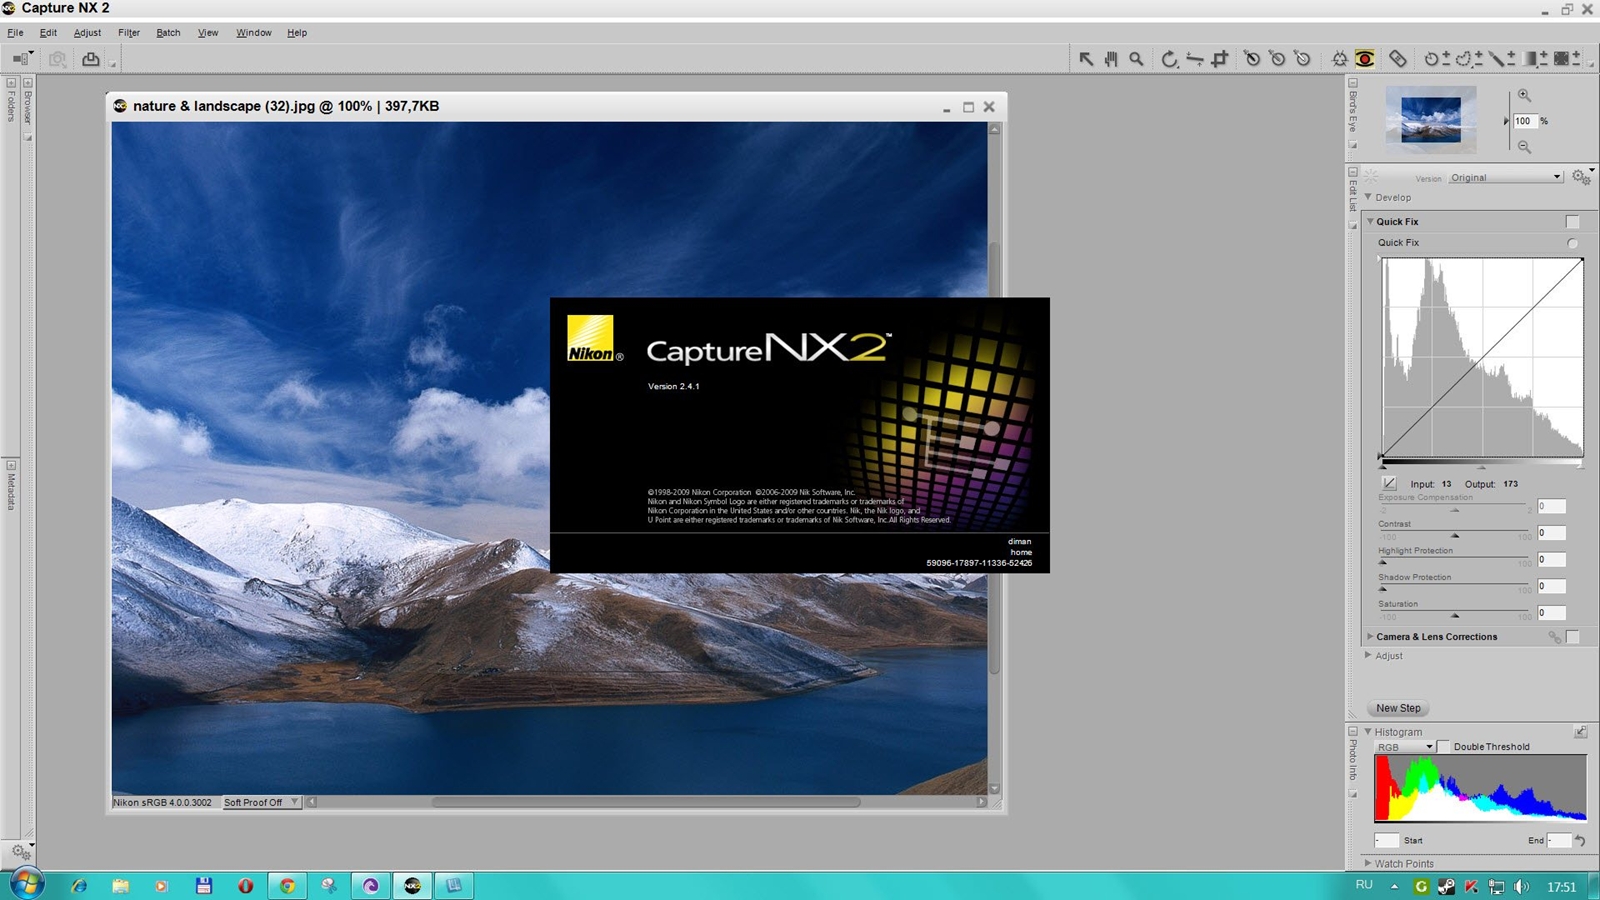Viewport: 1600px width, 900px height.
Task: Toggle the Quick Fix section checkbox
Action: click(1572, 222)
